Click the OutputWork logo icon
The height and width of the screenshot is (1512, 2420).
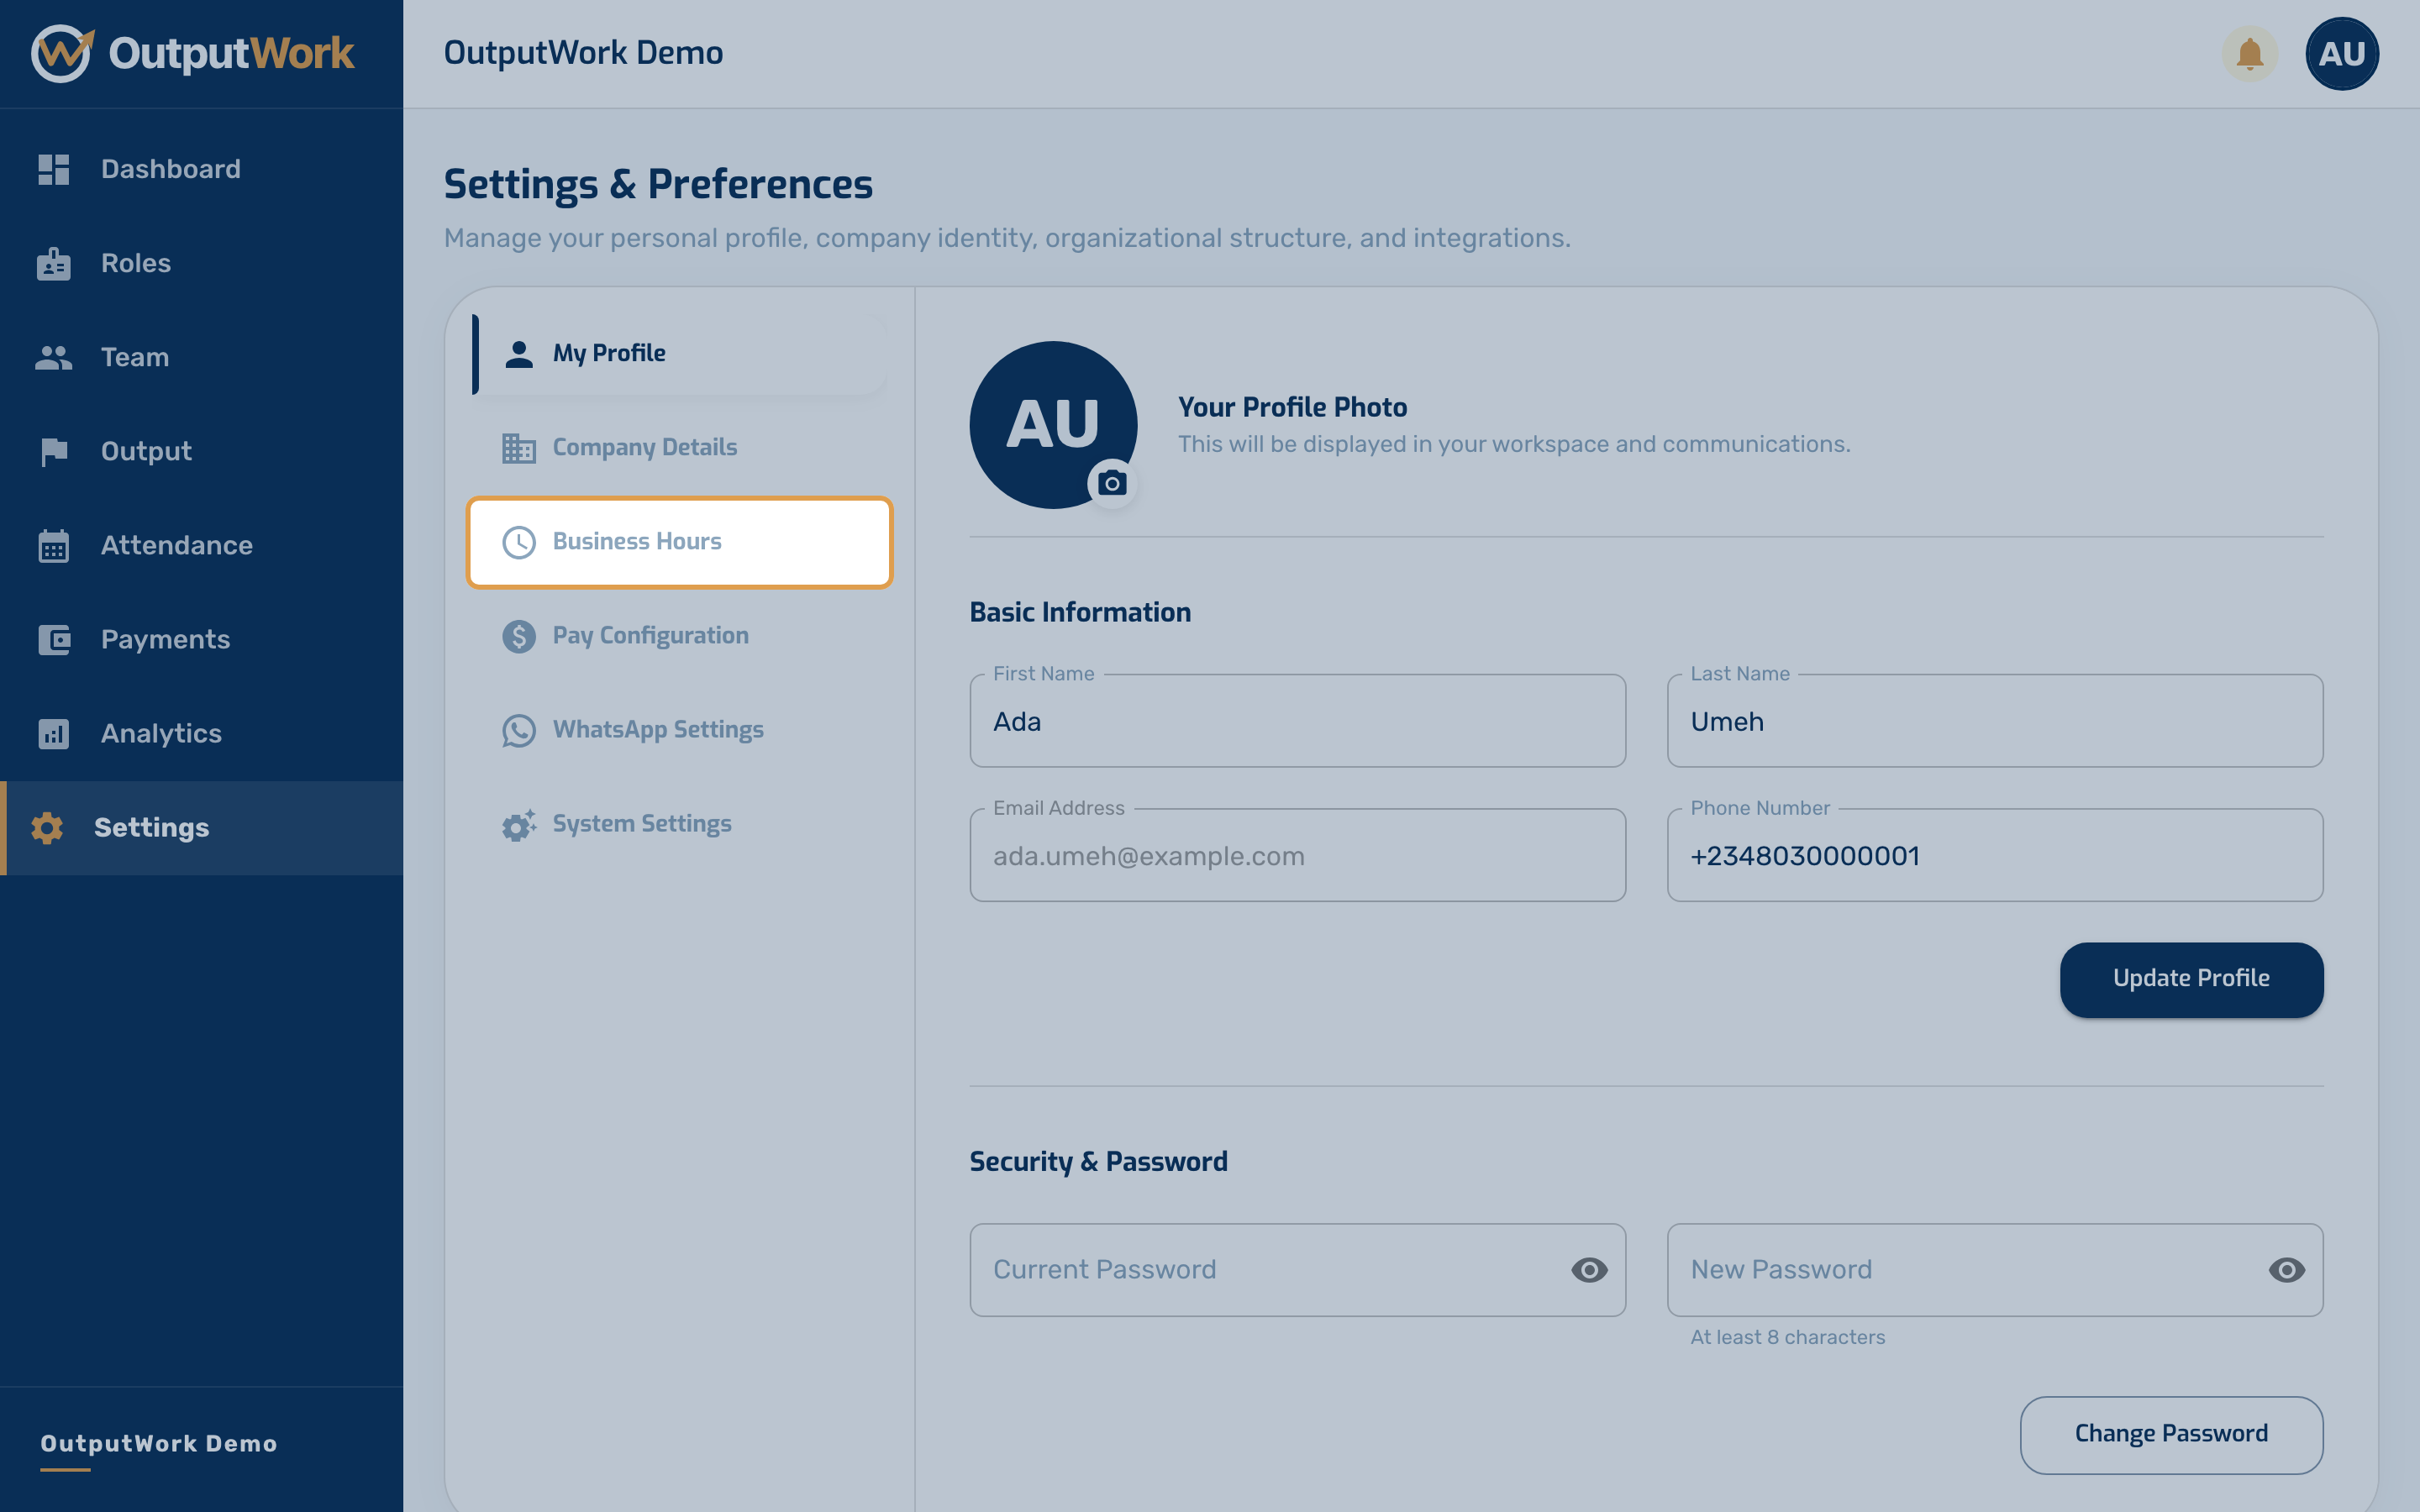(62, 53)
